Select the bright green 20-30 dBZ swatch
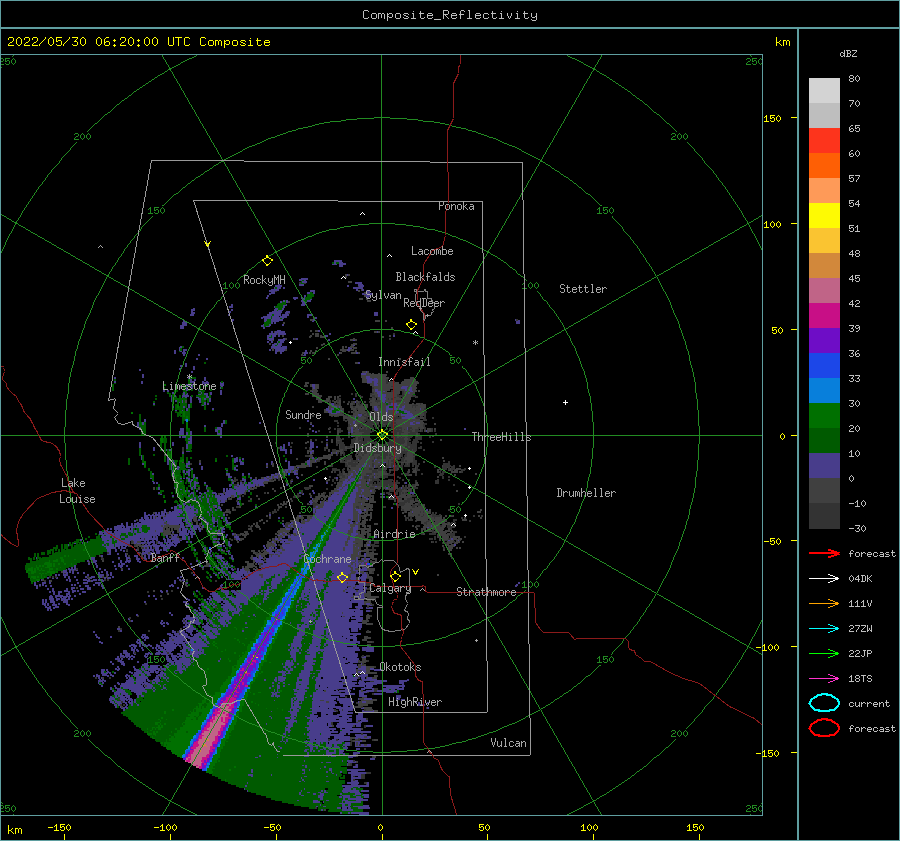This screenshot has width=900, height=841. (x=824, y=416)
